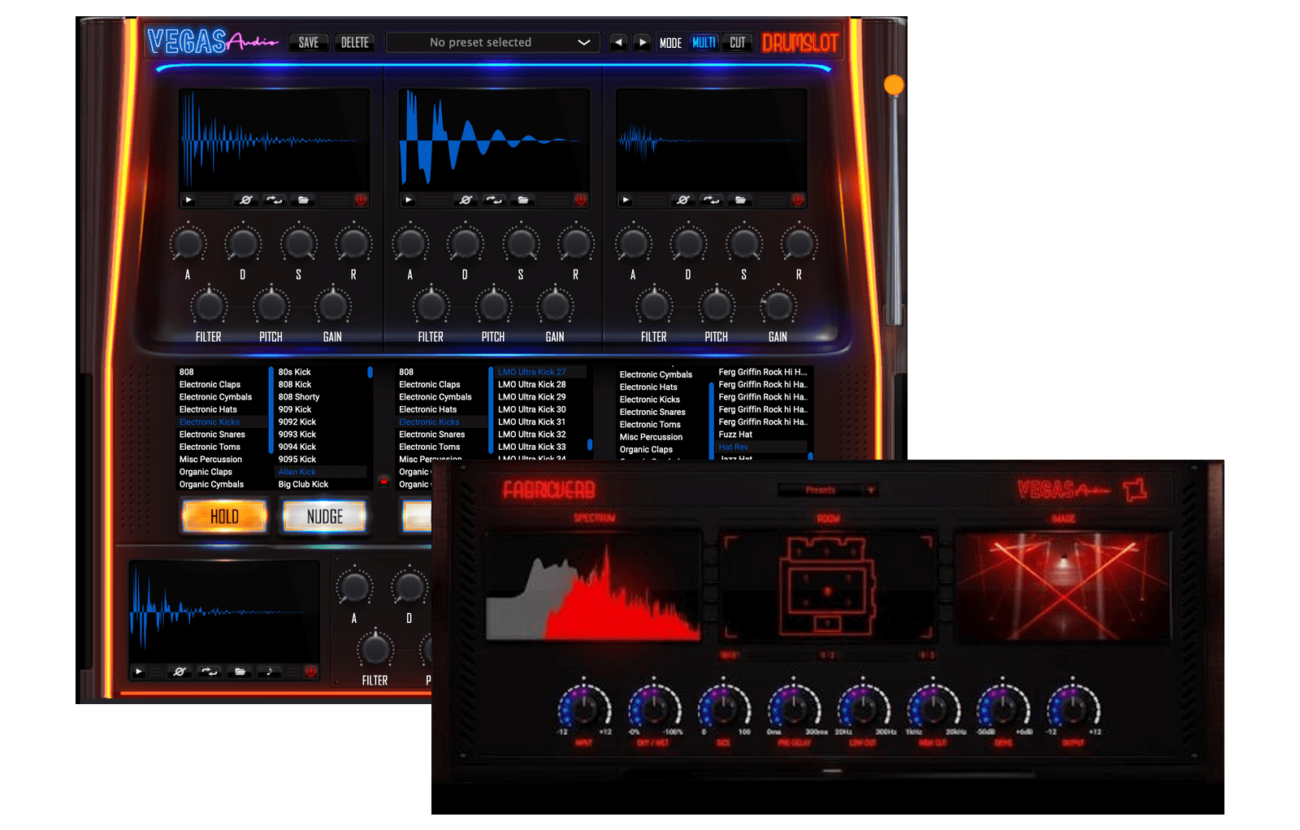Click the FabricVerb logo icon at top right
Screen dimensions: 1300x830
[1133, 490]
